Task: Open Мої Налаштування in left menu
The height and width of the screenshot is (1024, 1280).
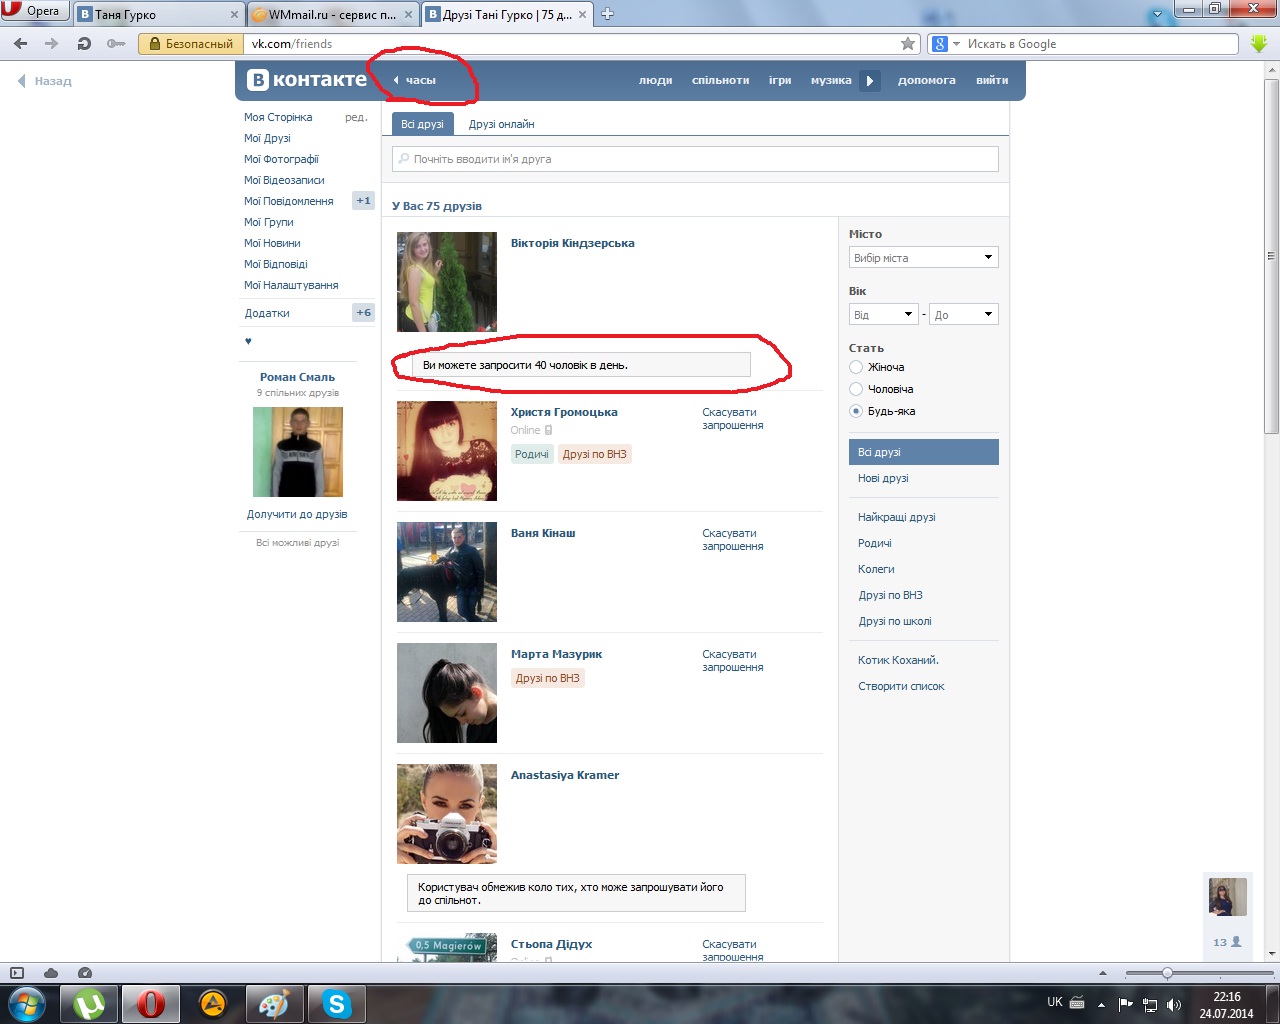Action: pyautogui.click(x=291, y=285)
